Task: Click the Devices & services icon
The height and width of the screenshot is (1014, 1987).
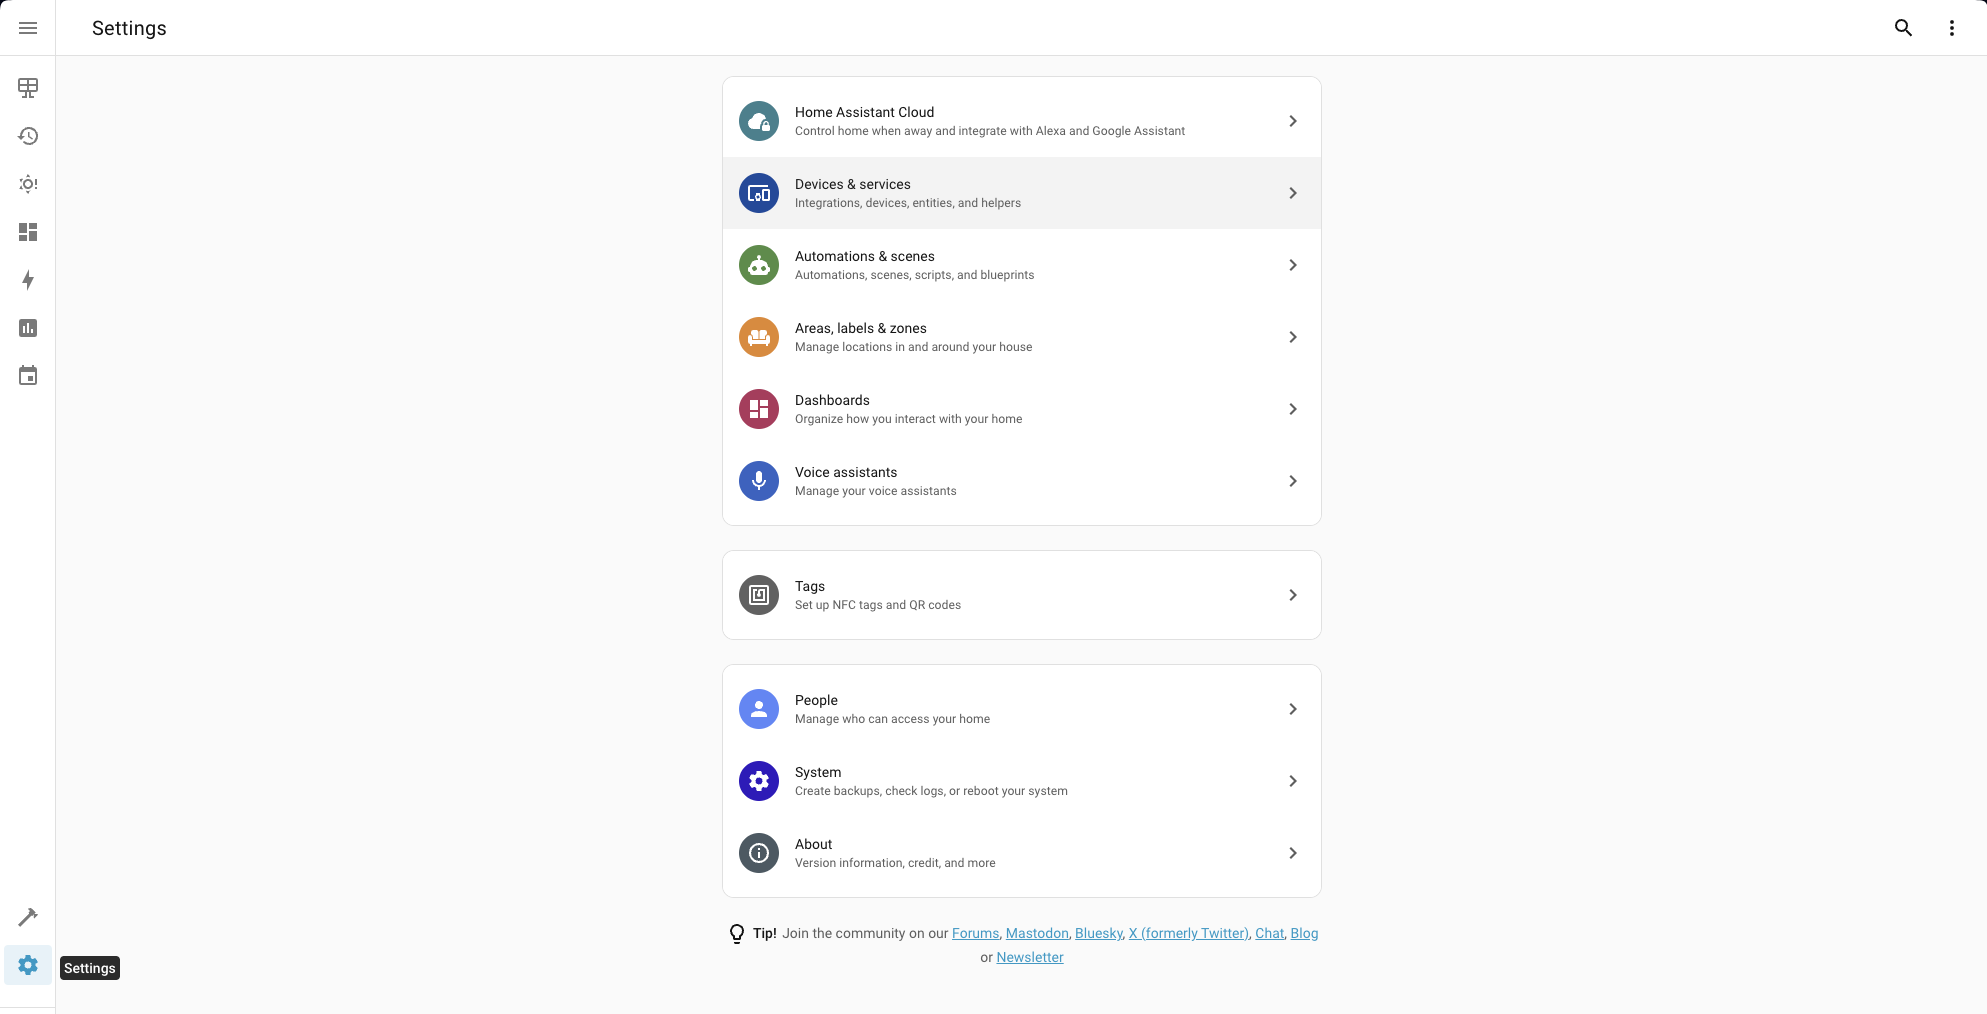Action: [x=759, y=193]
